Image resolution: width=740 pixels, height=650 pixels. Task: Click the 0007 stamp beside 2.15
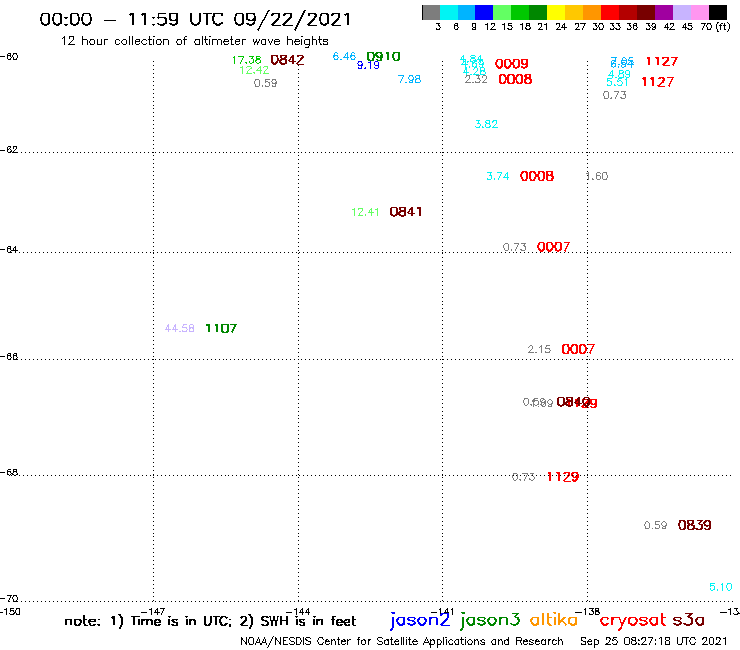[x=578, y=349]
